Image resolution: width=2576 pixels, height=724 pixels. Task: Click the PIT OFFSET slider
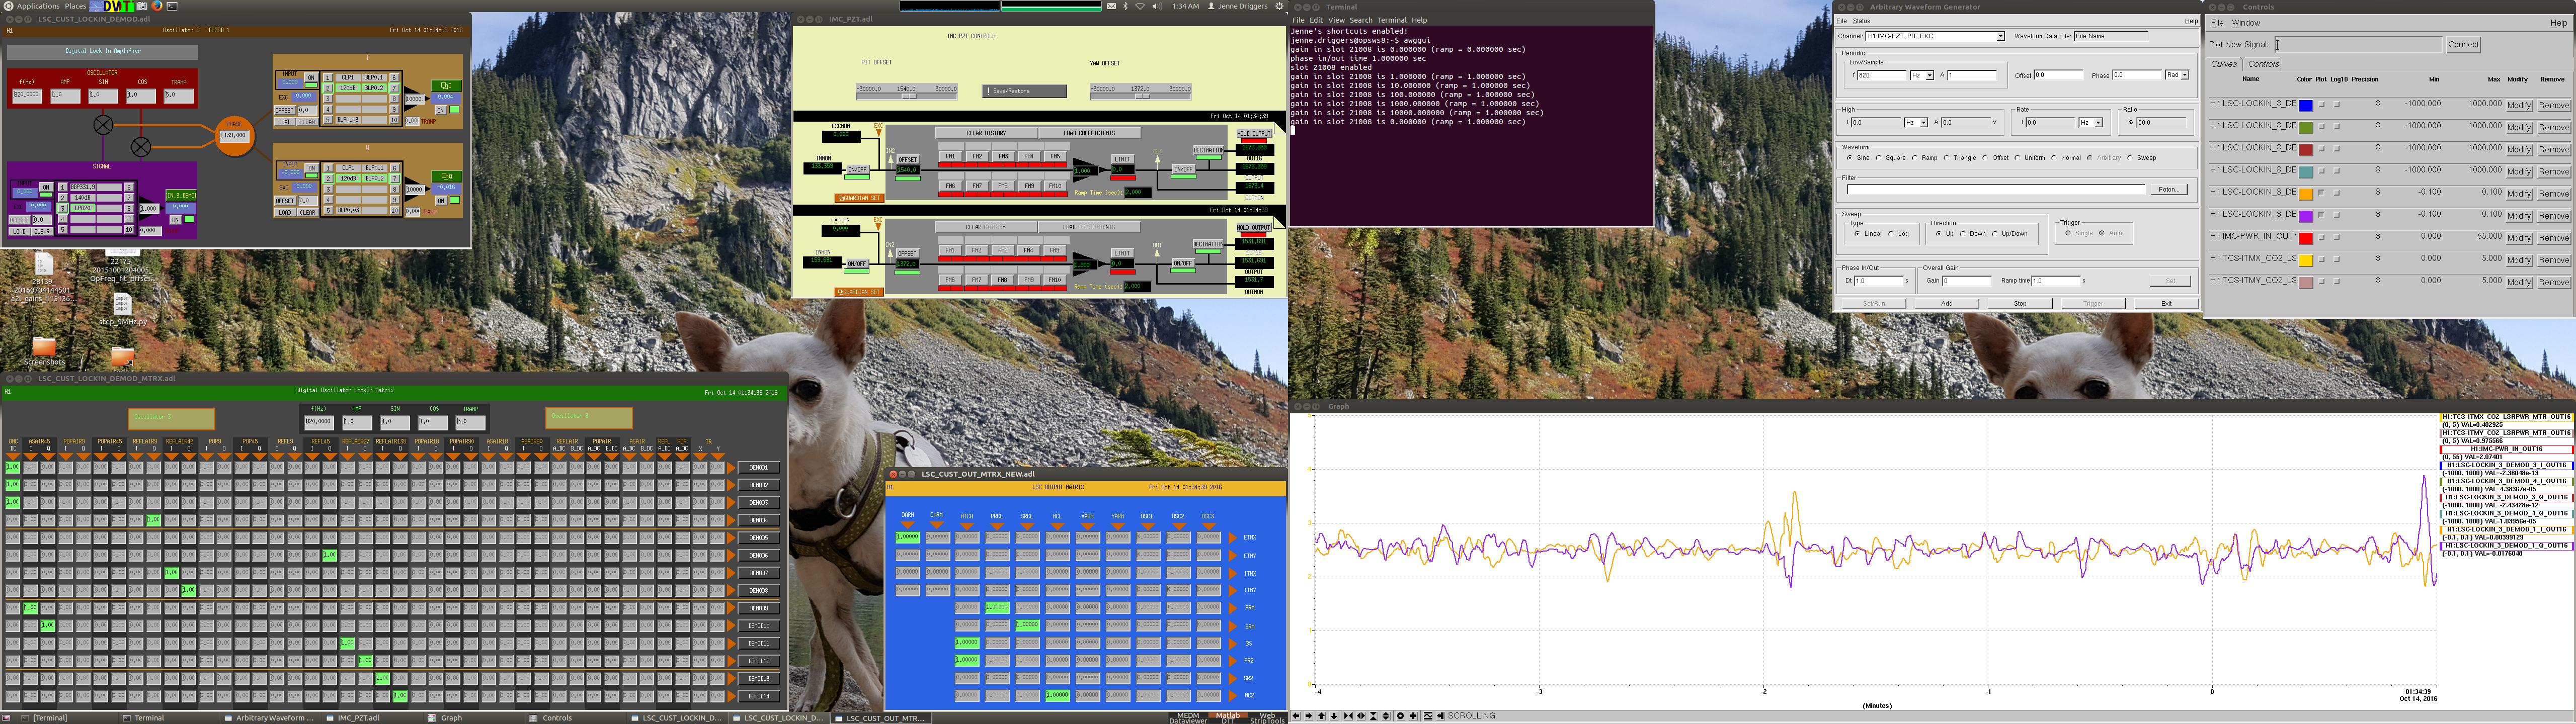(x=907, y=92)
